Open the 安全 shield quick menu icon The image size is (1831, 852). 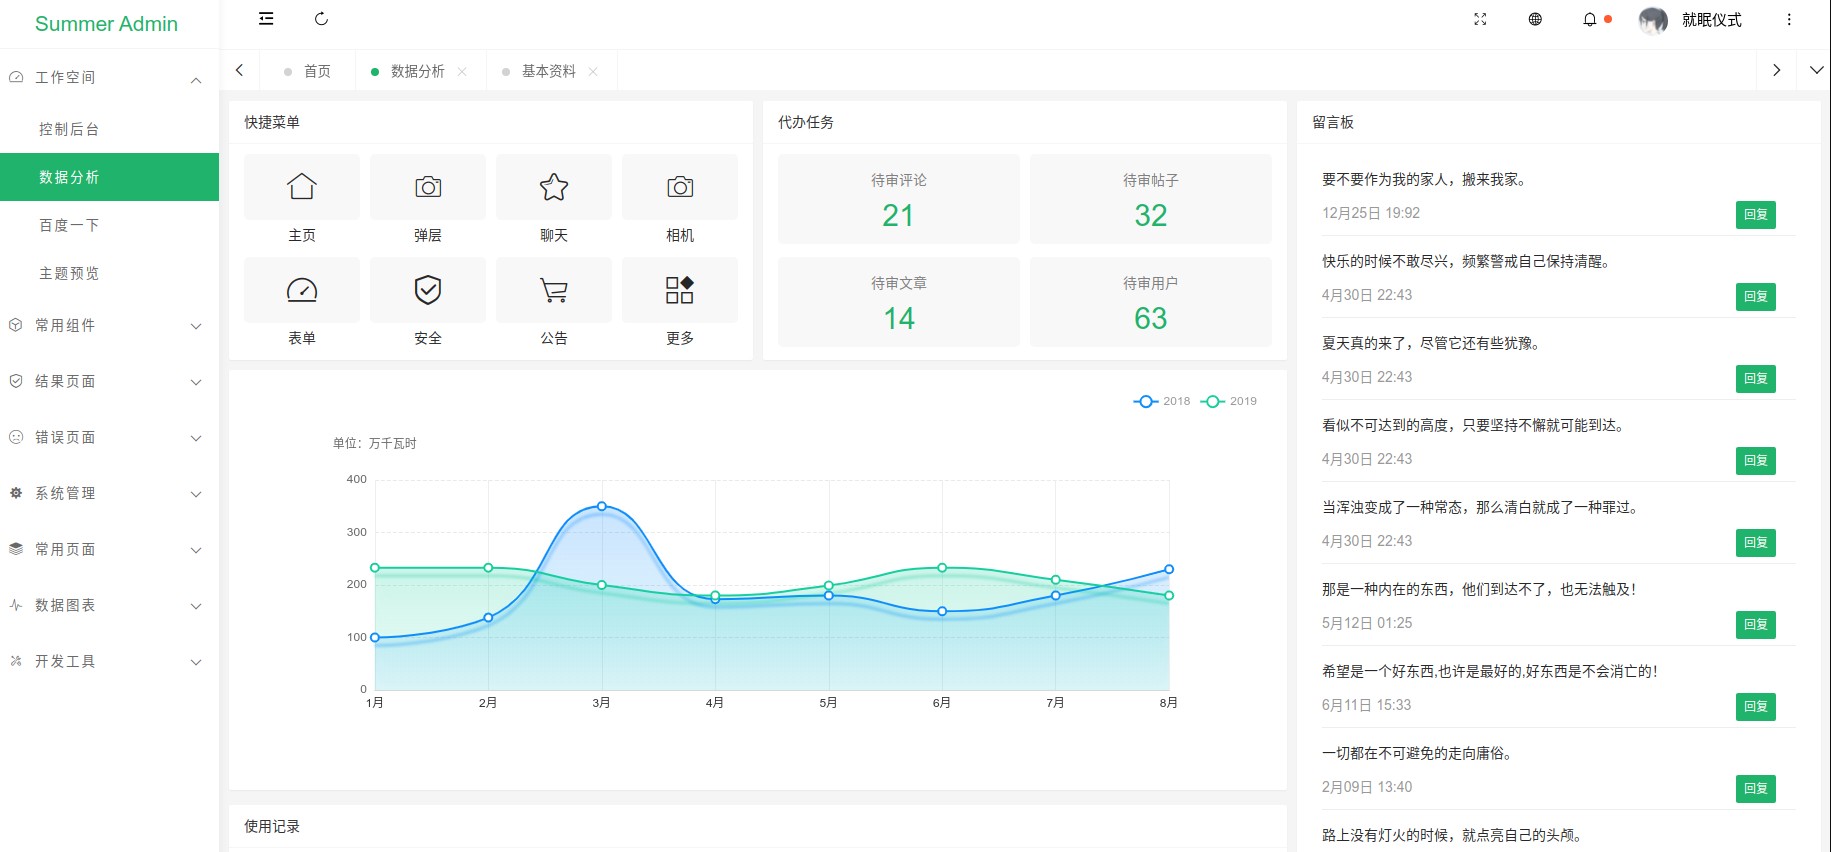click(x=428, y=290)
